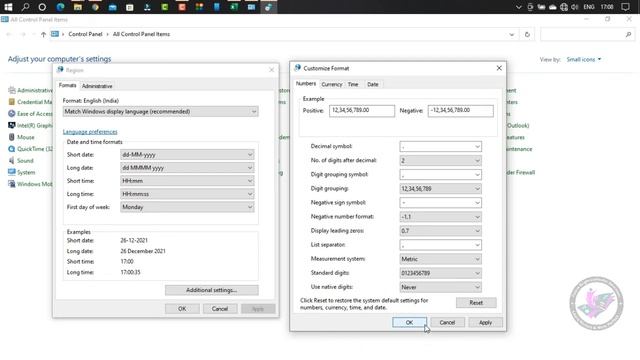Cancel the Customize Format dialog
The image size is (640, 360).
447,322
